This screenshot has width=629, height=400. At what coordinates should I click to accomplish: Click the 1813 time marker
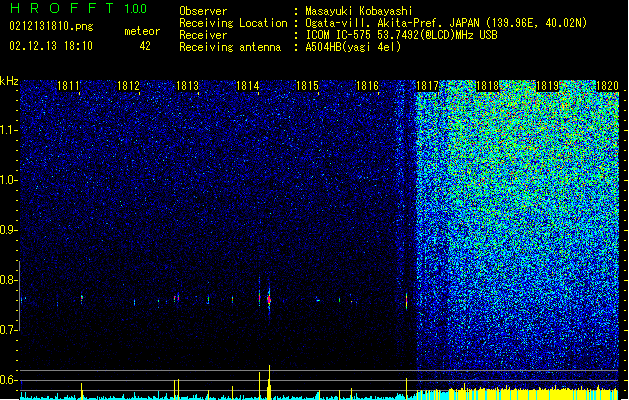[188, 86]
